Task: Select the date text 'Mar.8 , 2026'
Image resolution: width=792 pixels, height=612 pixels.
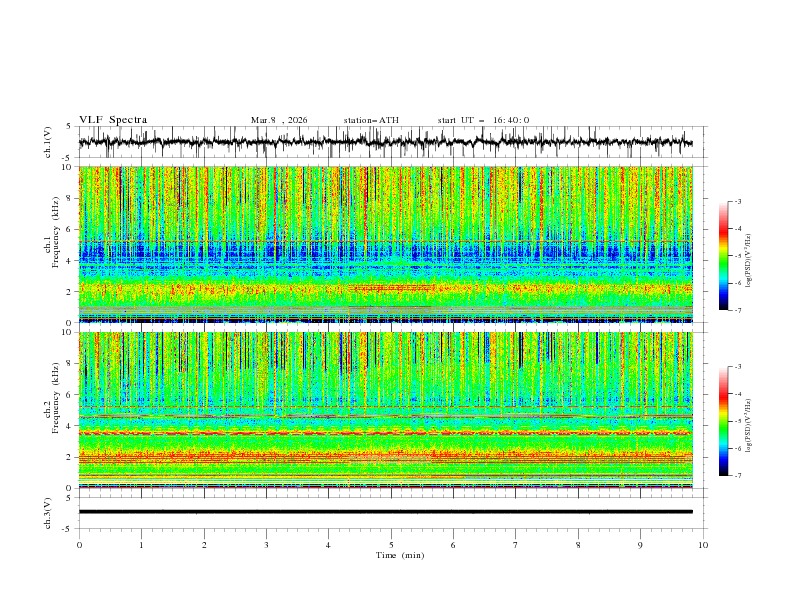Action: [279, 120]
